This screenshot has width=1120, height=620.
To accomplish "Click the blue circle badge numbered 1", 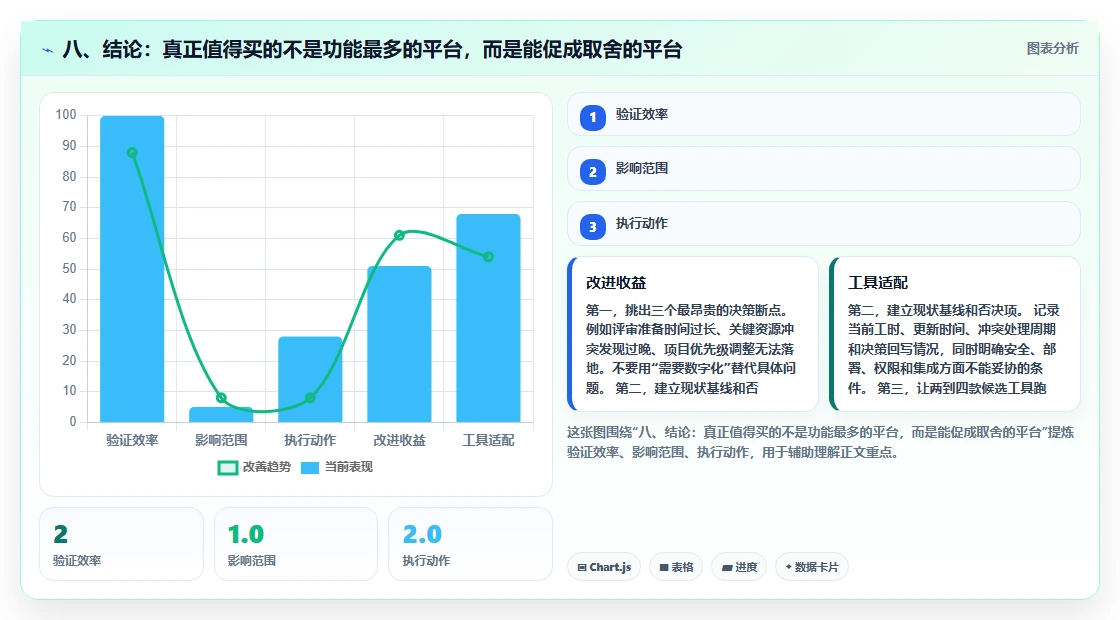I will [x=593, y=118].
